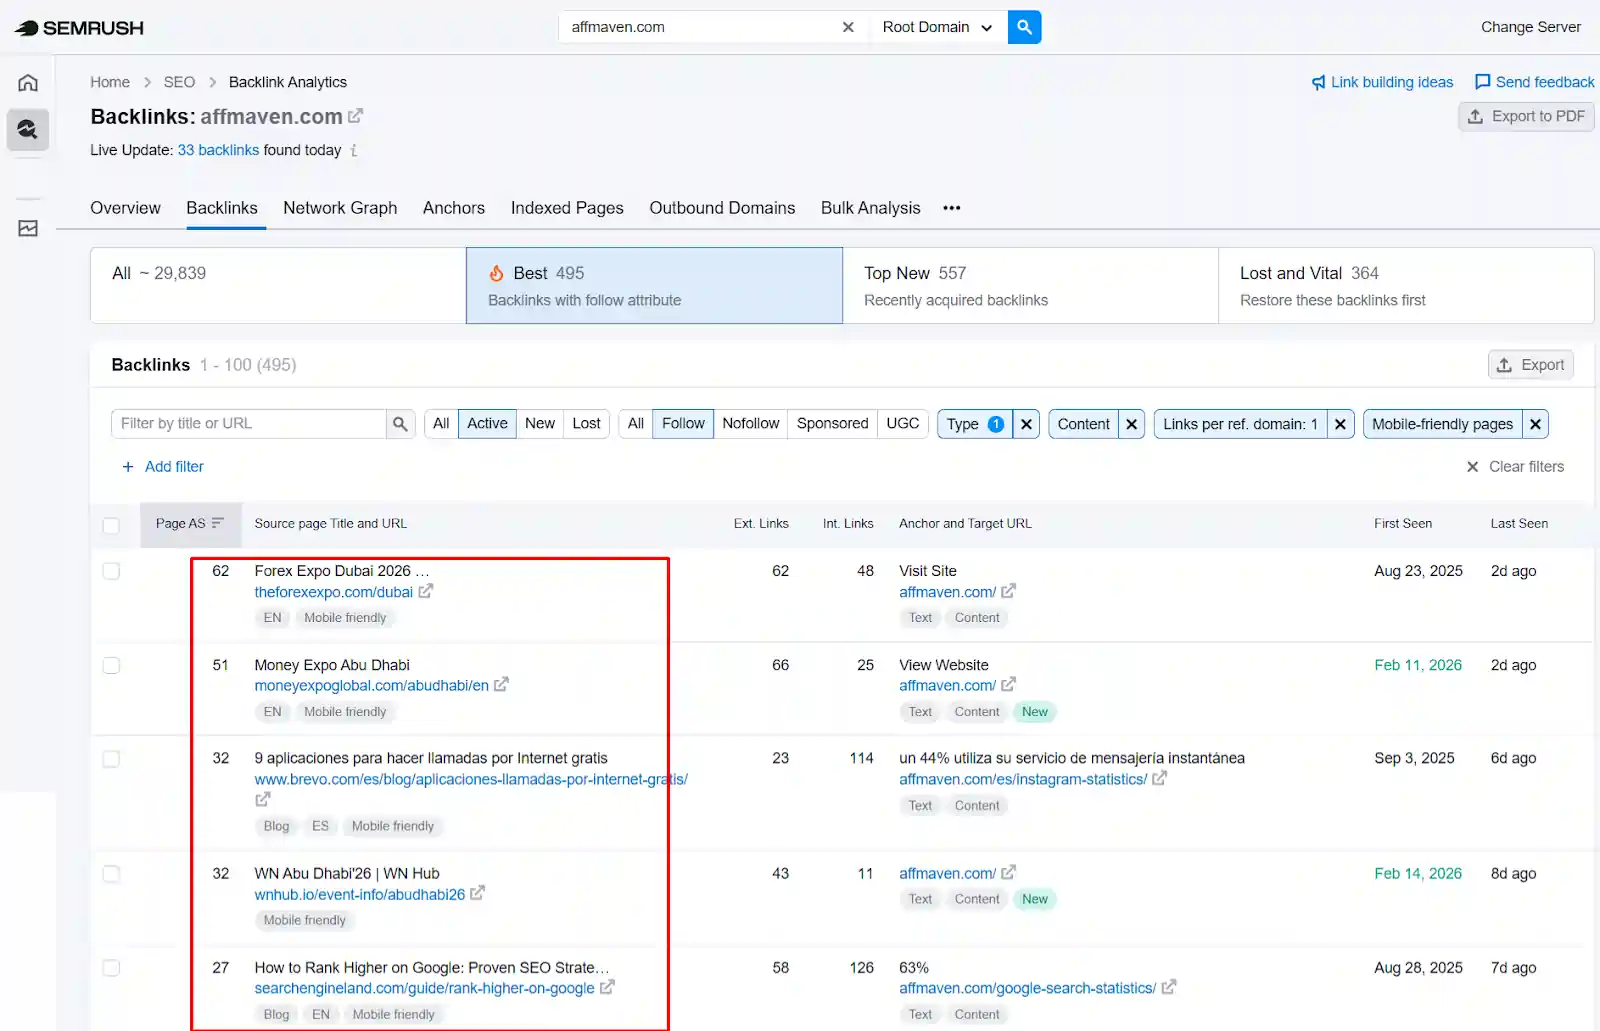Switch to the Network Graph tab
This screenshot has height=1031, width=1600.
tap(340, 208)
